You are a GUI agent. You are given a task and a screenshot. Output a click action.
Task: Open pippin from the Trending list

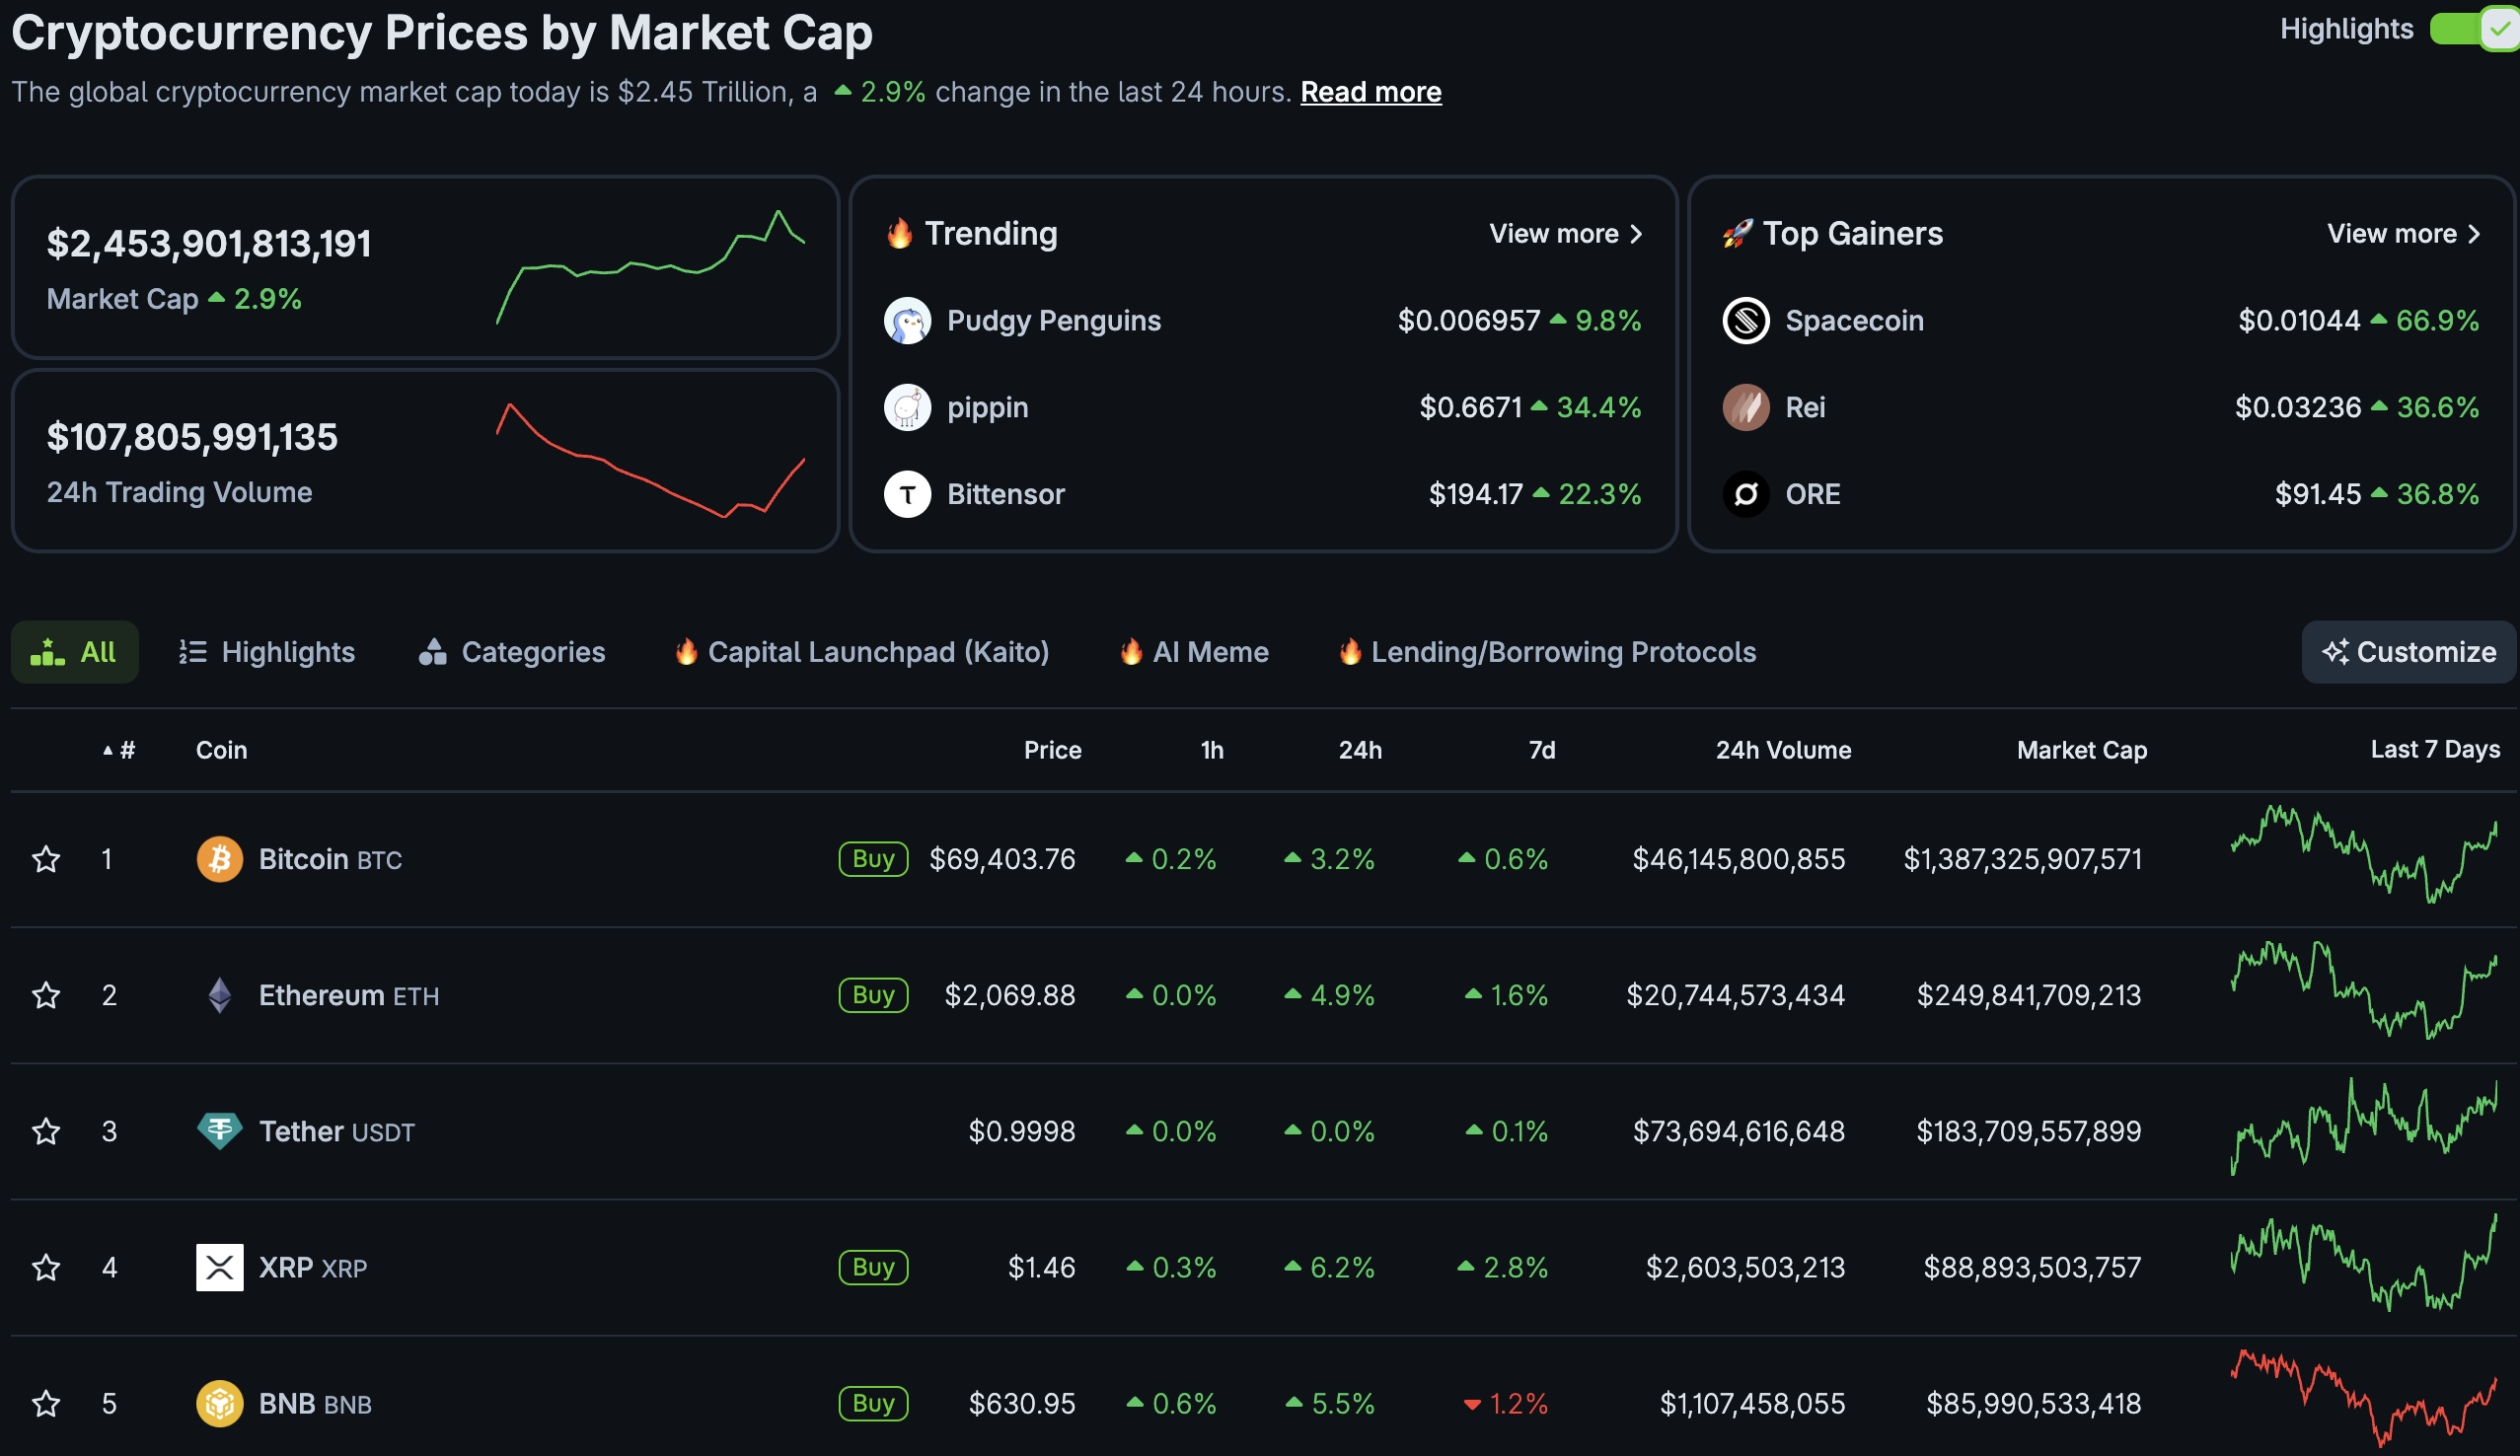988,407
